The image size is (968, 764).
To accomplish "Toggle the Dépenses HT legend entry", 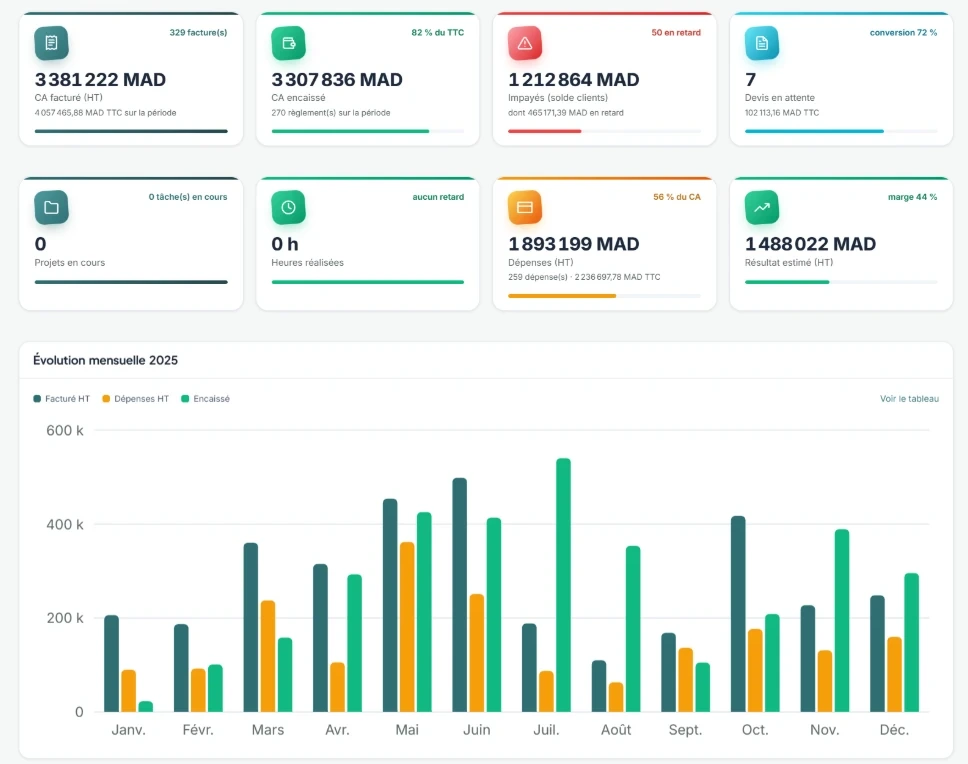I will [135, 399].
